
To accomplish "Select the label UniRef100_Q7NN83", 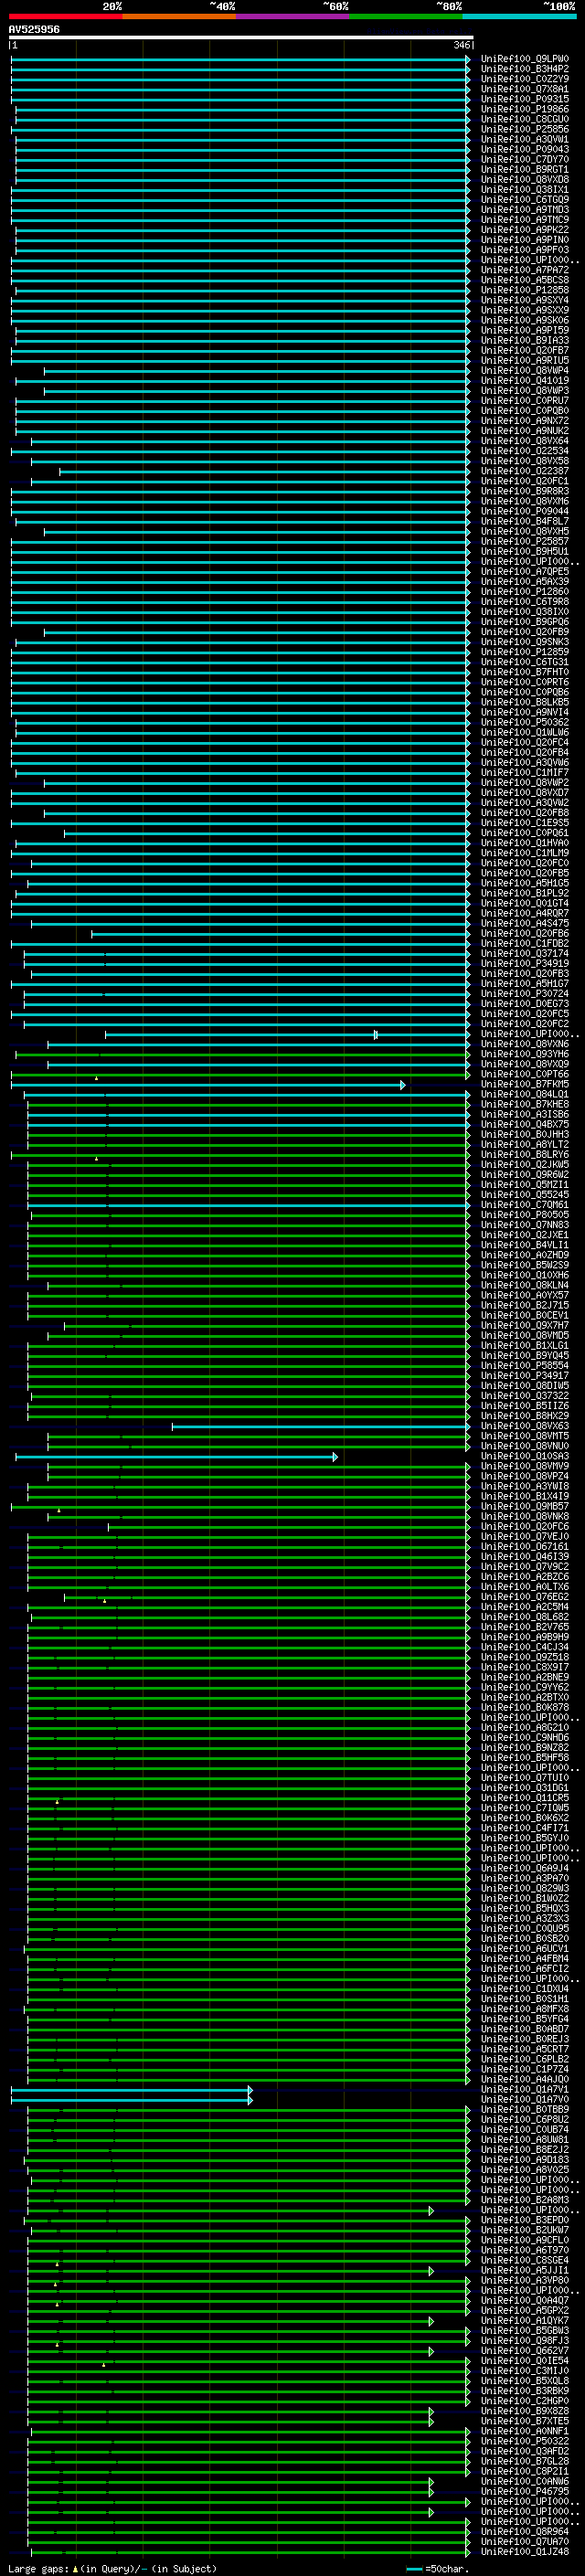I will (525, 1225).
